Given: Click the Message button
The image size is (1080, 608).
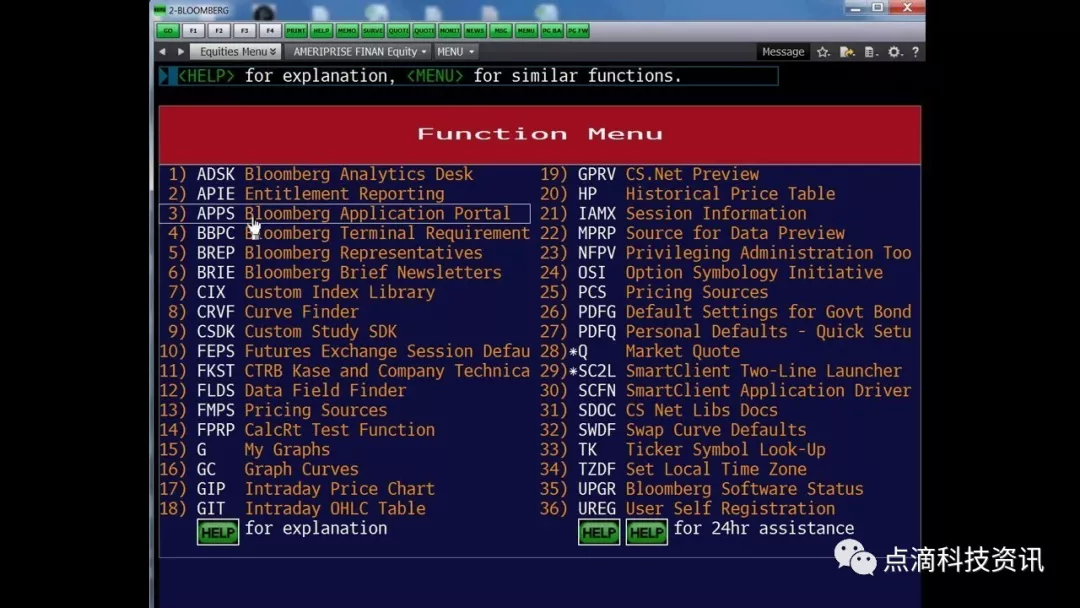Looking at the screenshot, I should [782, 52].
